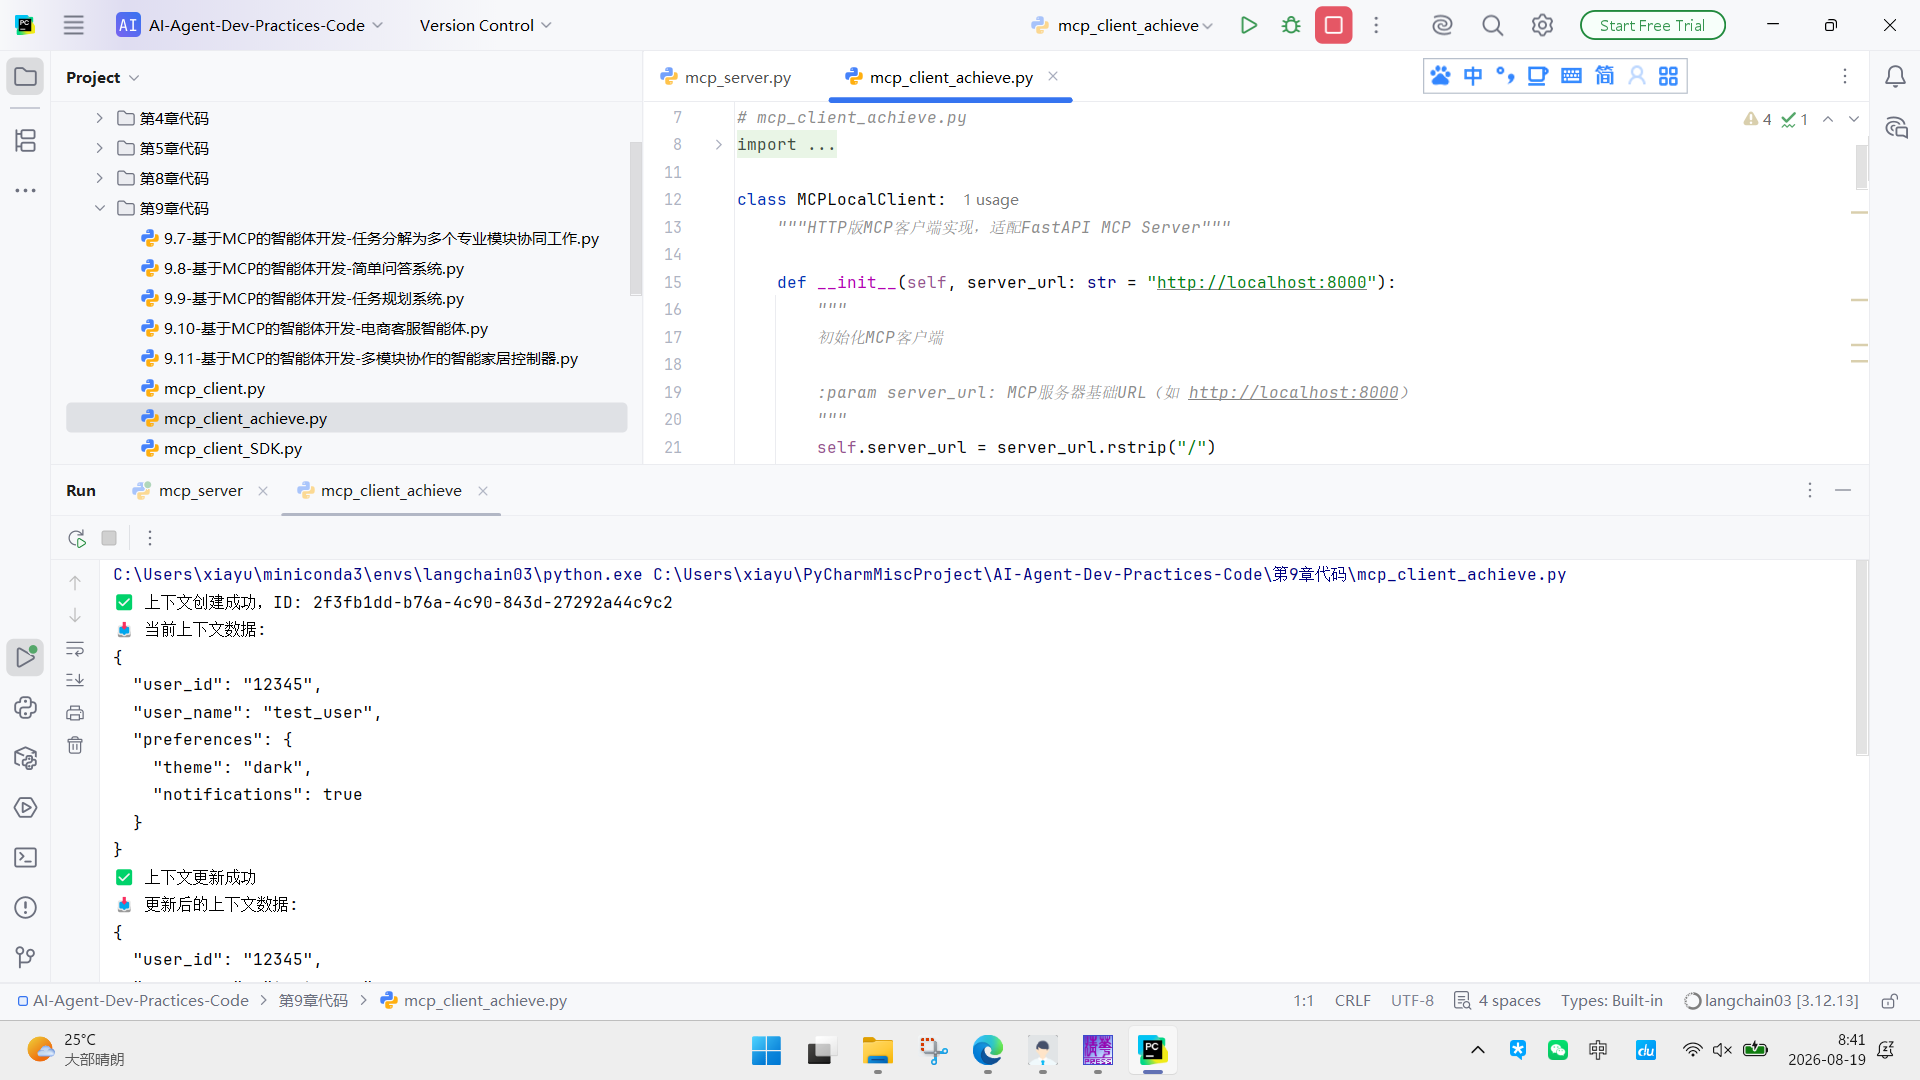Open the http://localhost:8000 link in __init__

pyautogui.click(x=1261, y=282)
